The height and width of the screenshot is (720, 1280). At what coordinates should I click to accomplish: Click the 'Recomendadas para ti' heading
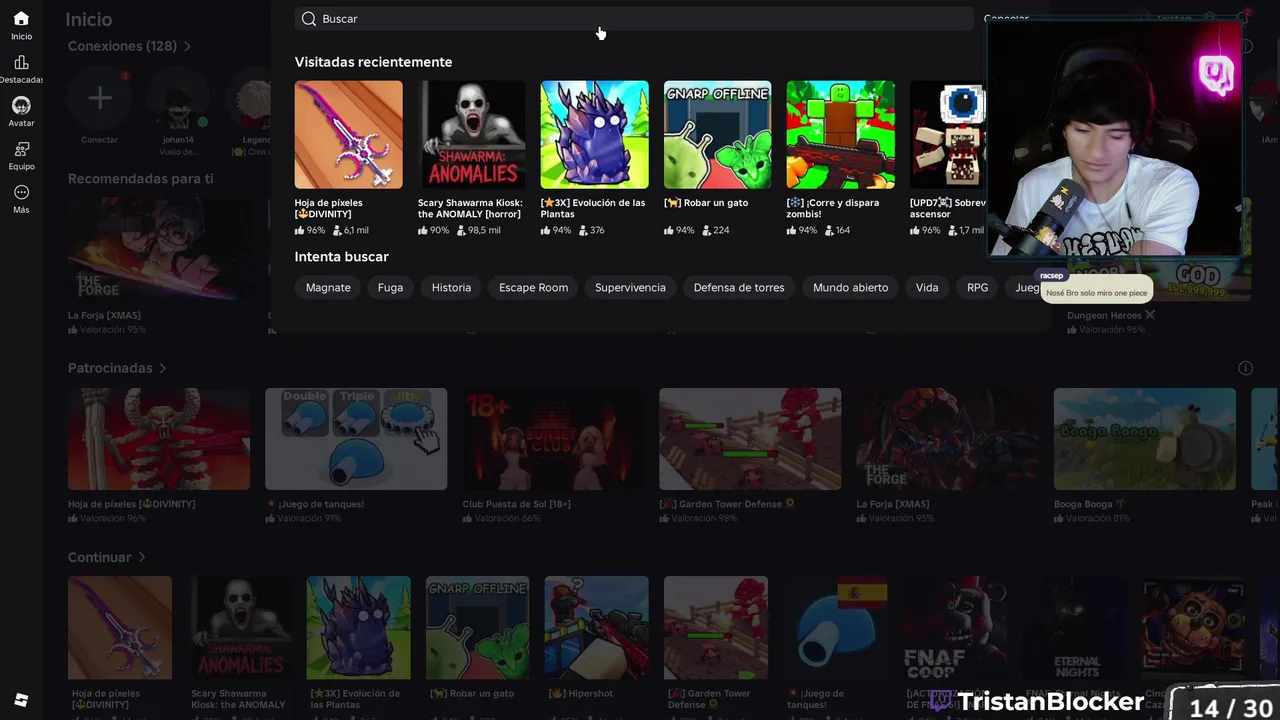(140, 179)
